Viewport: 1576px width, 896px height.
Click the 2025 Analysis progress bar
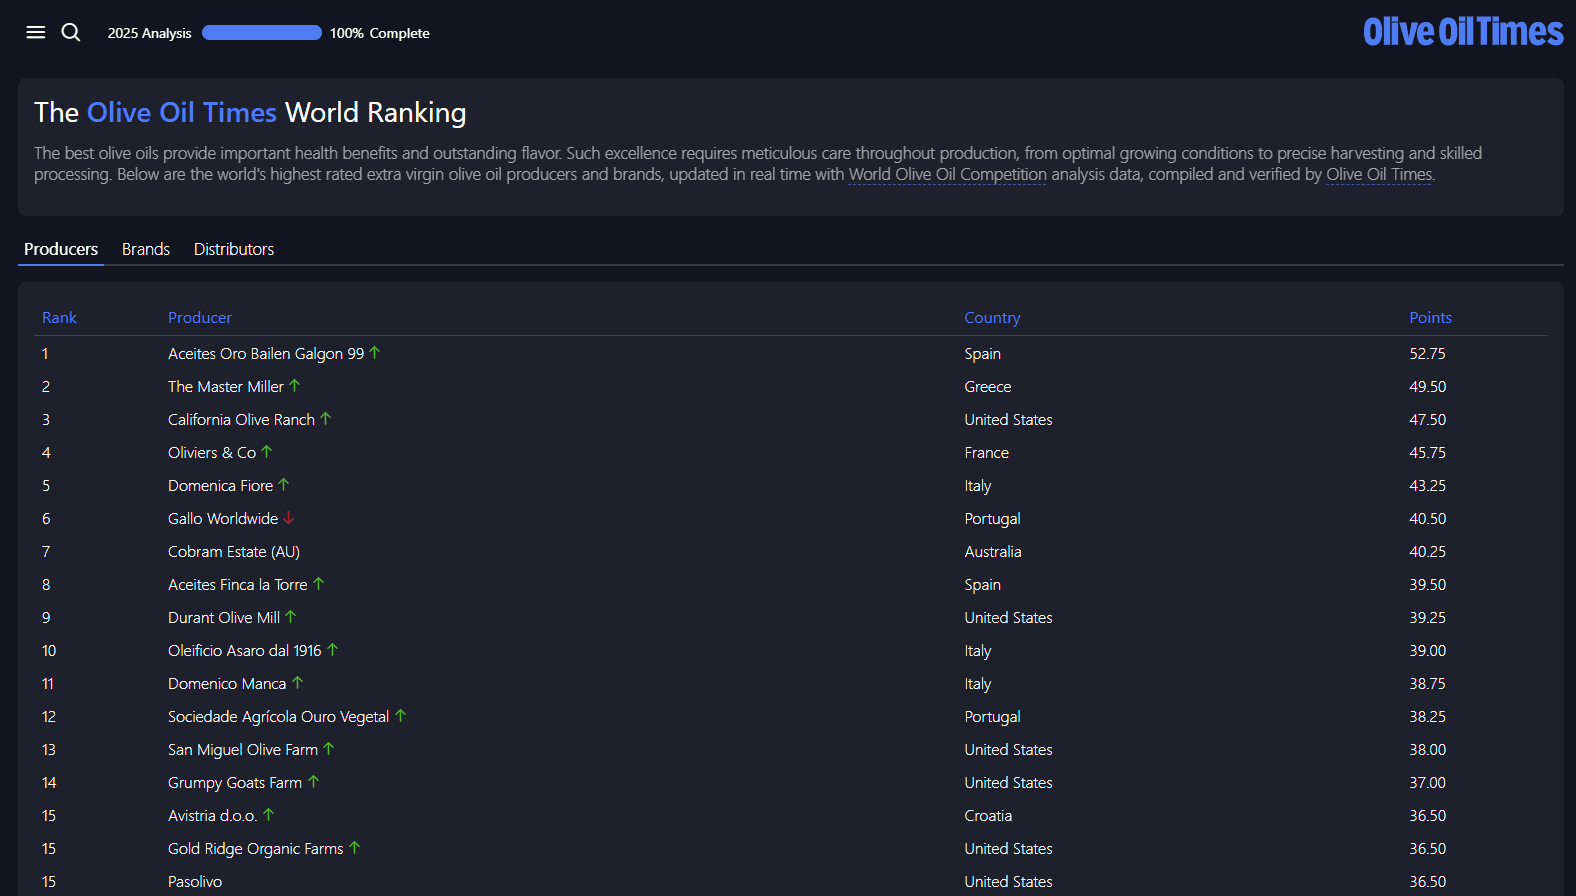(x=262, y=33)
